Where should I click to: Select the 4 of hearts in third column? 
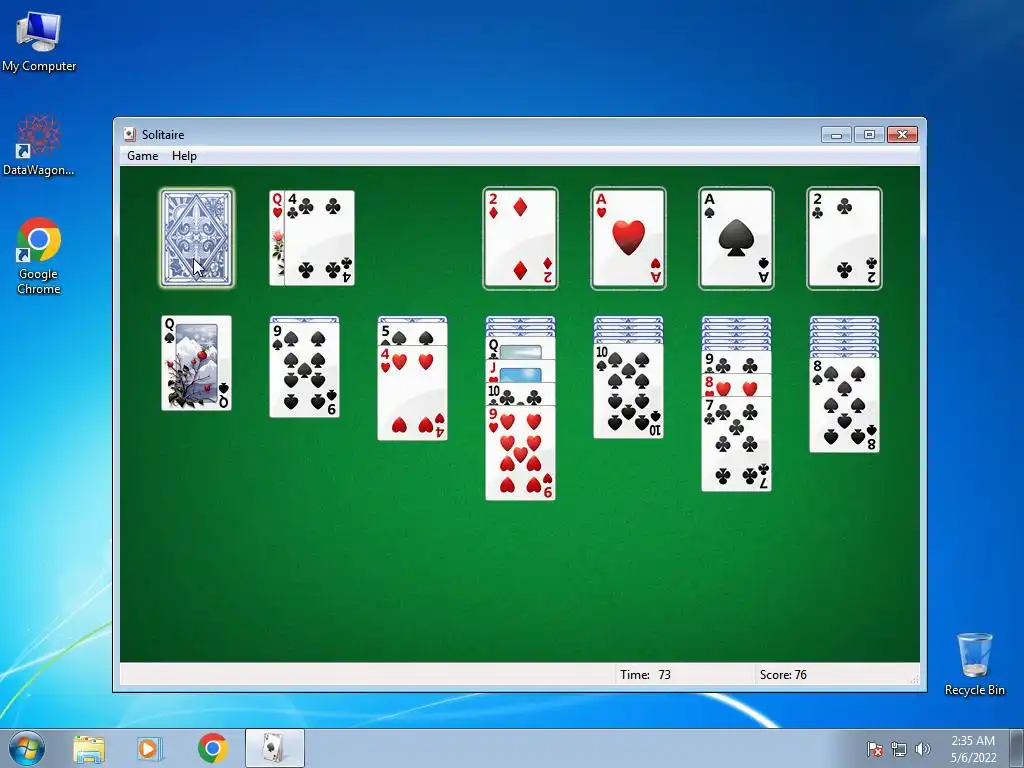413,394
